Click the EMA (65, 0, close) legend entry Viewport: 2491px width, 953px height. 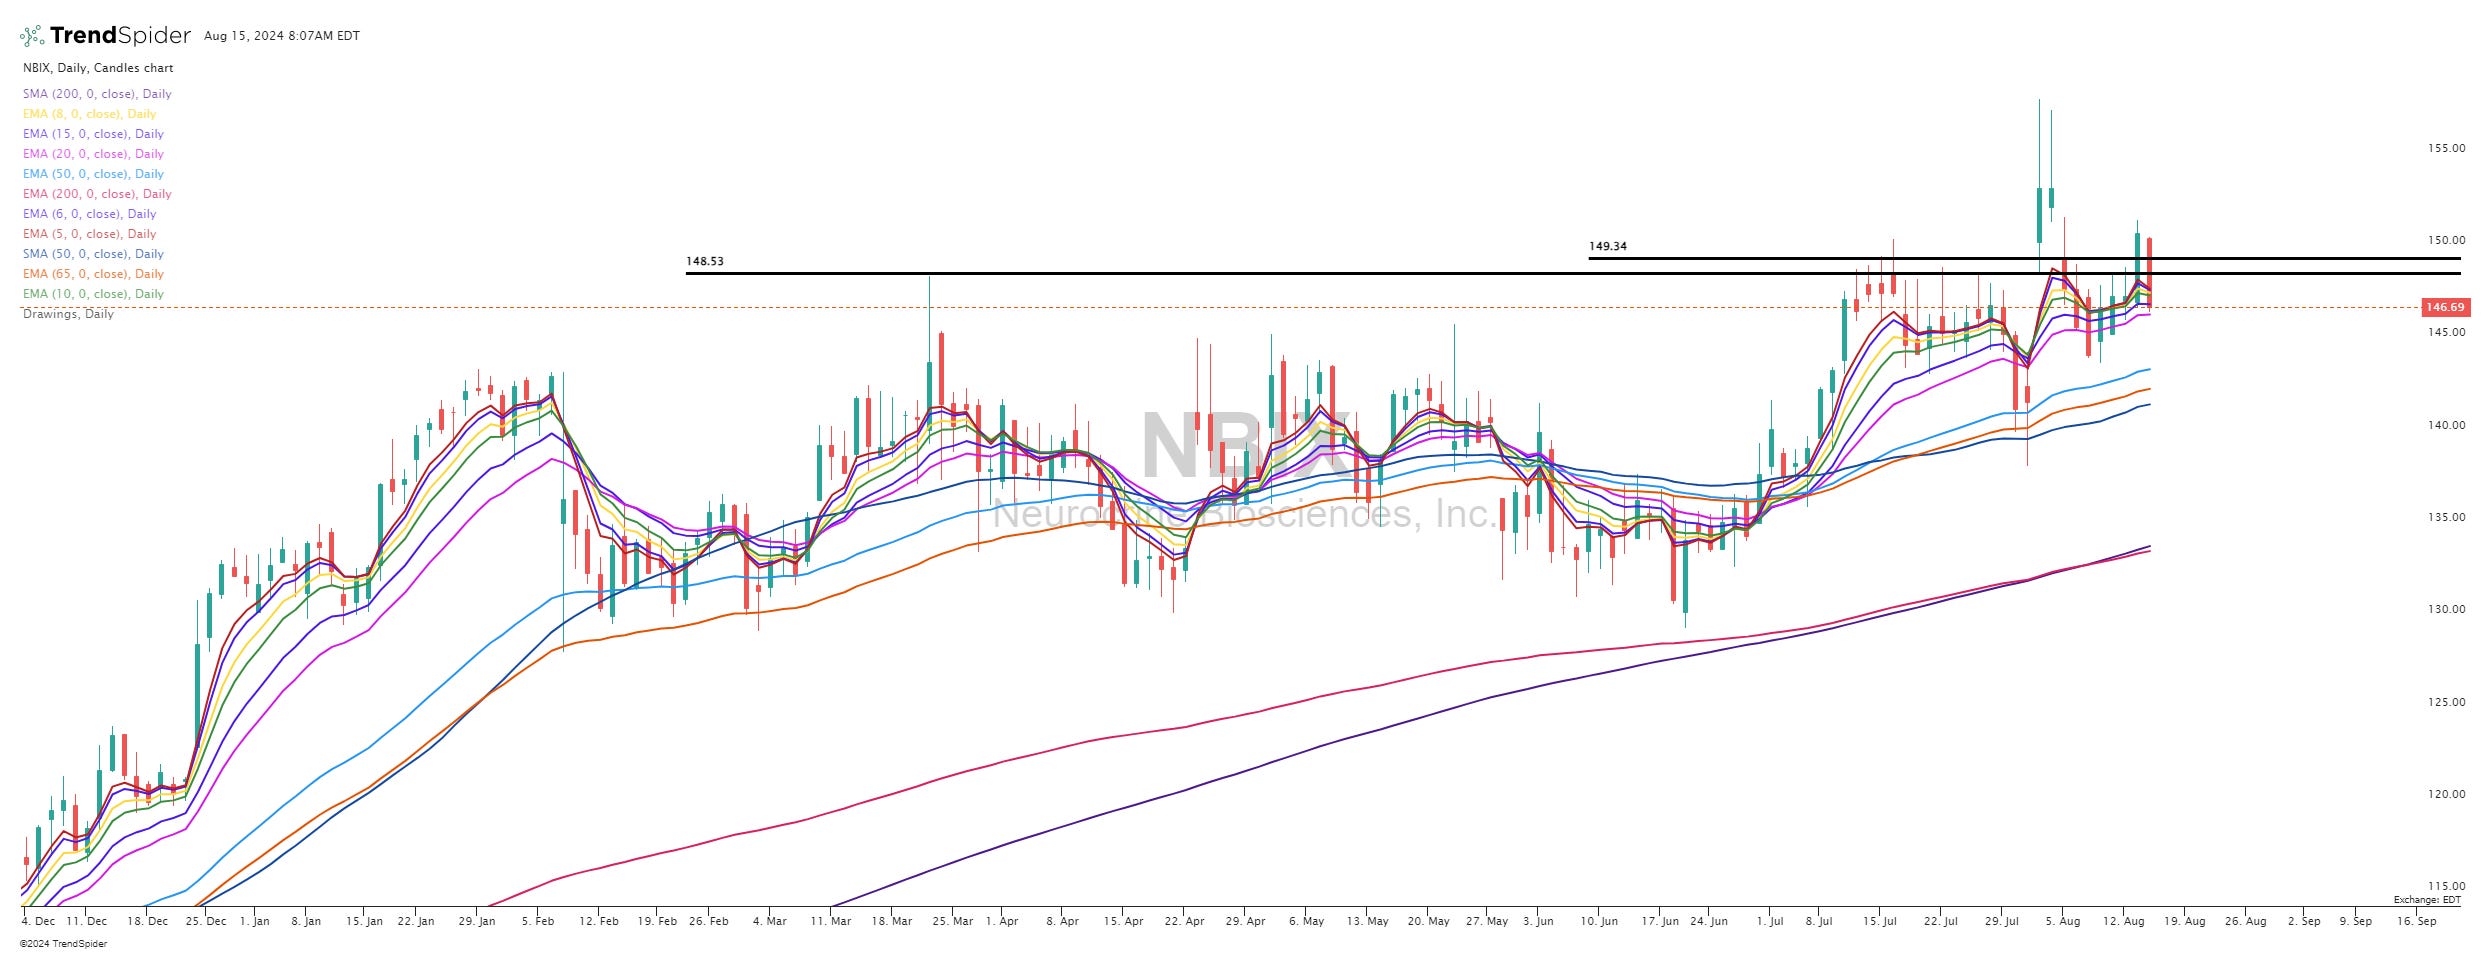[x=93, y=274]
